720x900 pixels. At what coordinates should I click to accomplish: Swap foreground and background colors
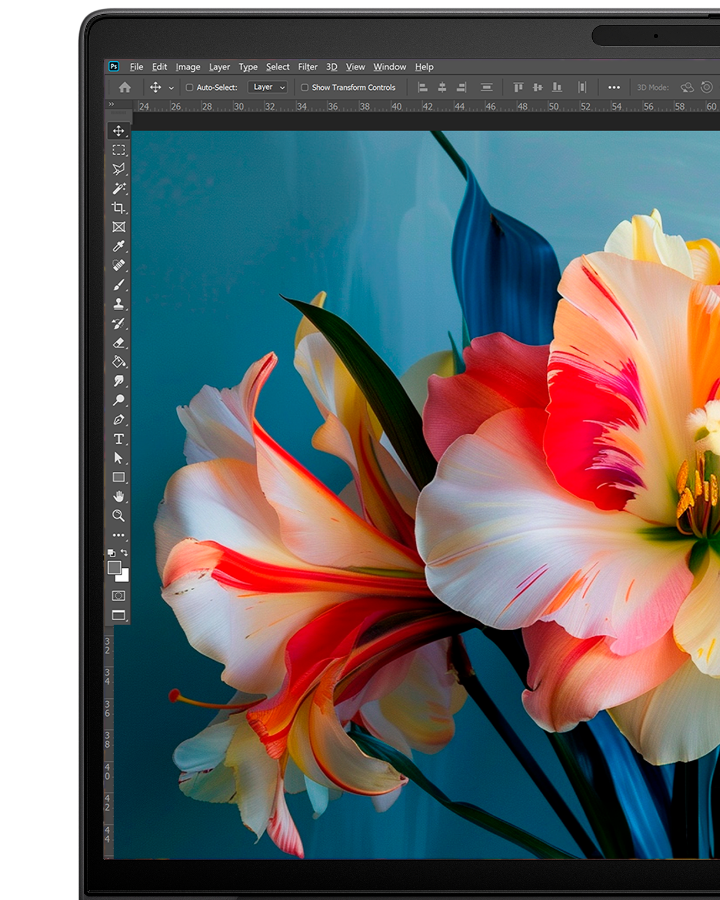pos(124,553)
